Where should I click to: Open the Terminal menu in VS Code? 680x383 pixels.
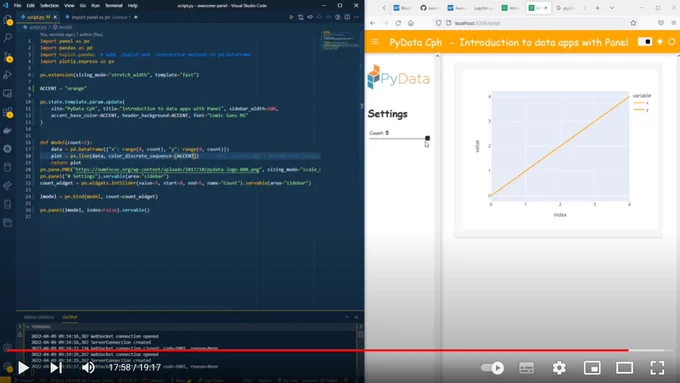(114, 6)
